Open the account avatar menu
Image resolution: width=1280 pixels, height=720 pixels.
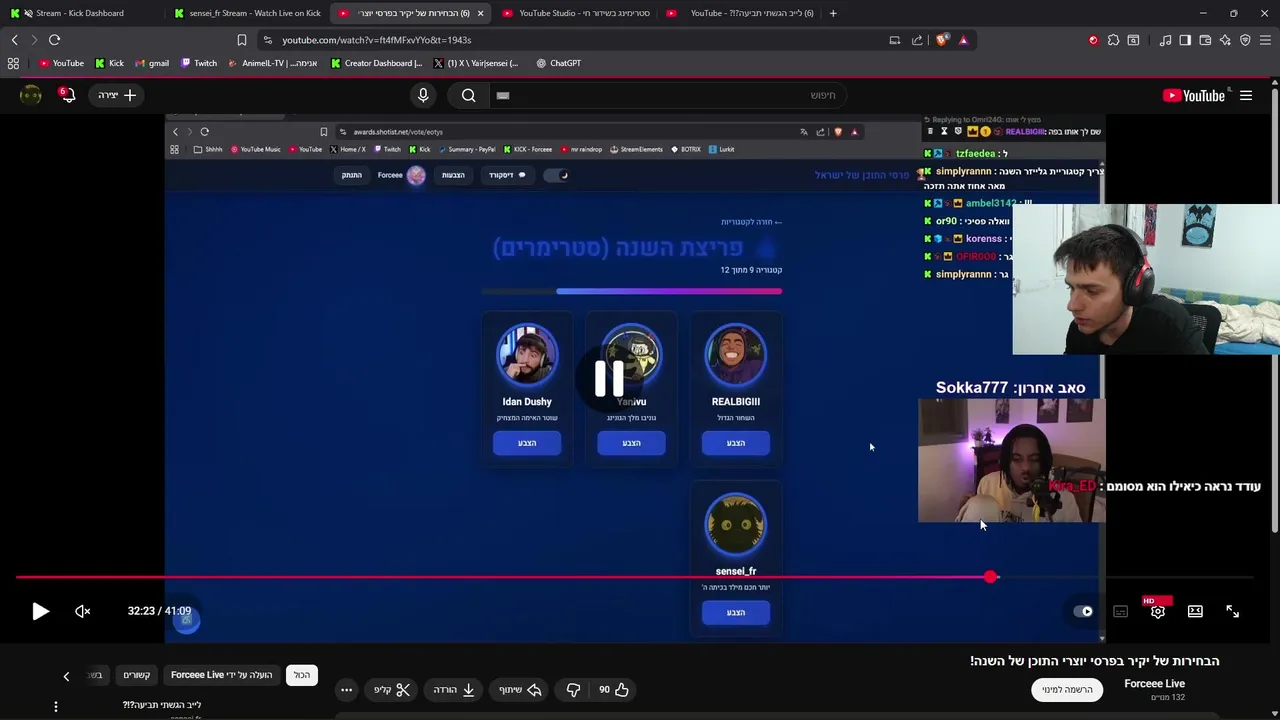31,95
